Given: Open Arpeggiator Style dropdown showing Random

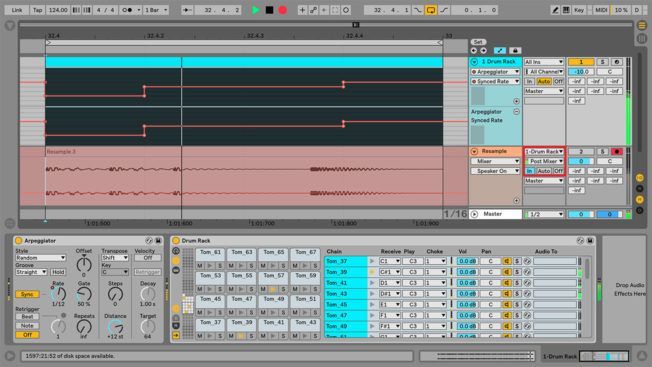Looking at the screenshot, I should click(40, 258).
